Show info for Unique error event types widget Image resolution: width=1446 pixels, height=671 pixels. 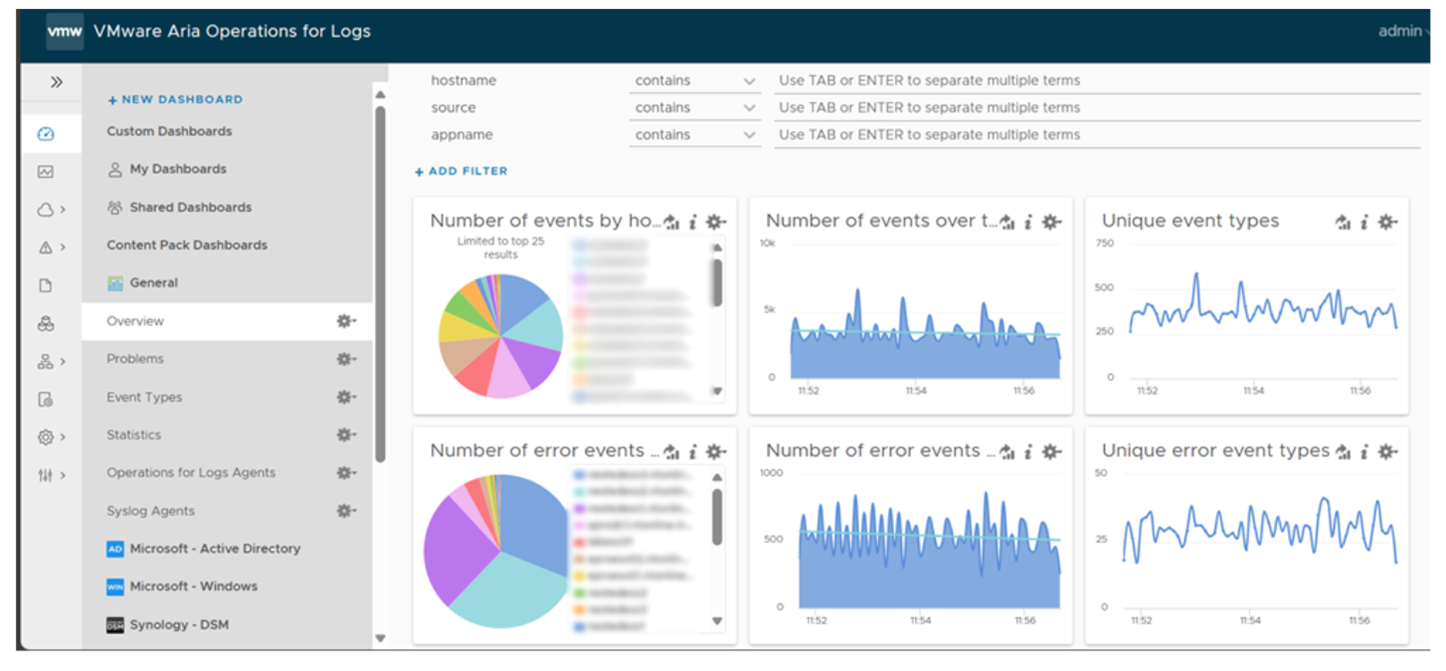pos(1364,452)
